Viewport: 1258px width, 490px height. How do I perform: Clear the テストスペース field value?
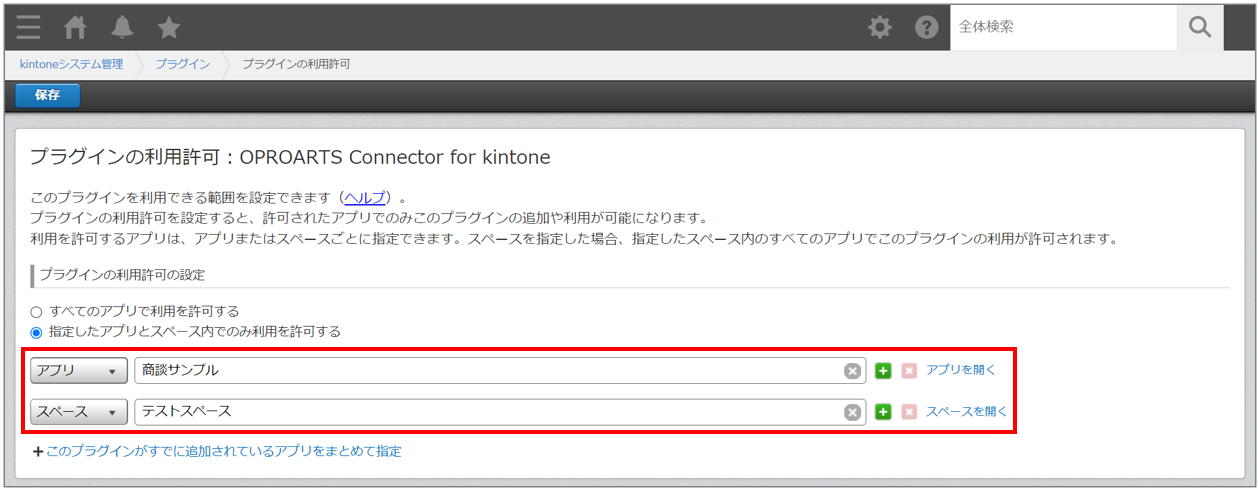(852, 412)
